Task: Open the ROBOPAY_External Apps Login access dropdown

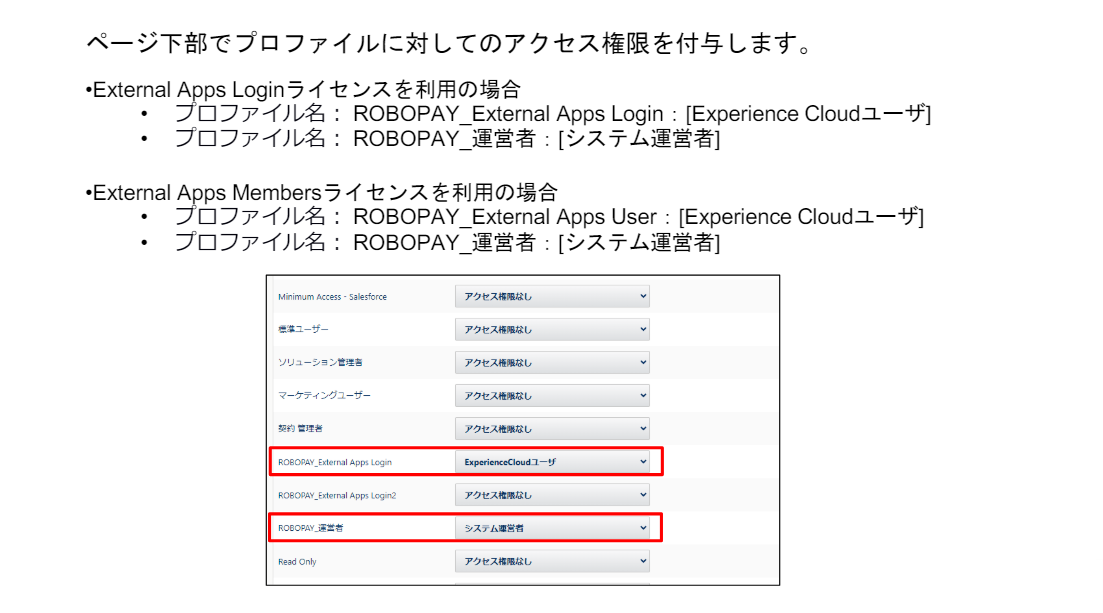Action: [552, 462]
